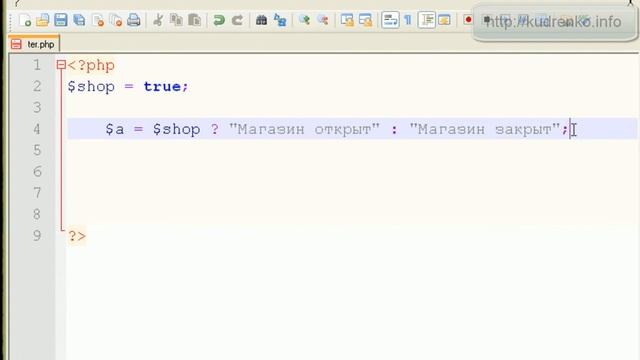The width and height of the screenshot is (640, 360).
Task: Click the "Магазин открыт" string
Action: coord(304,129)
